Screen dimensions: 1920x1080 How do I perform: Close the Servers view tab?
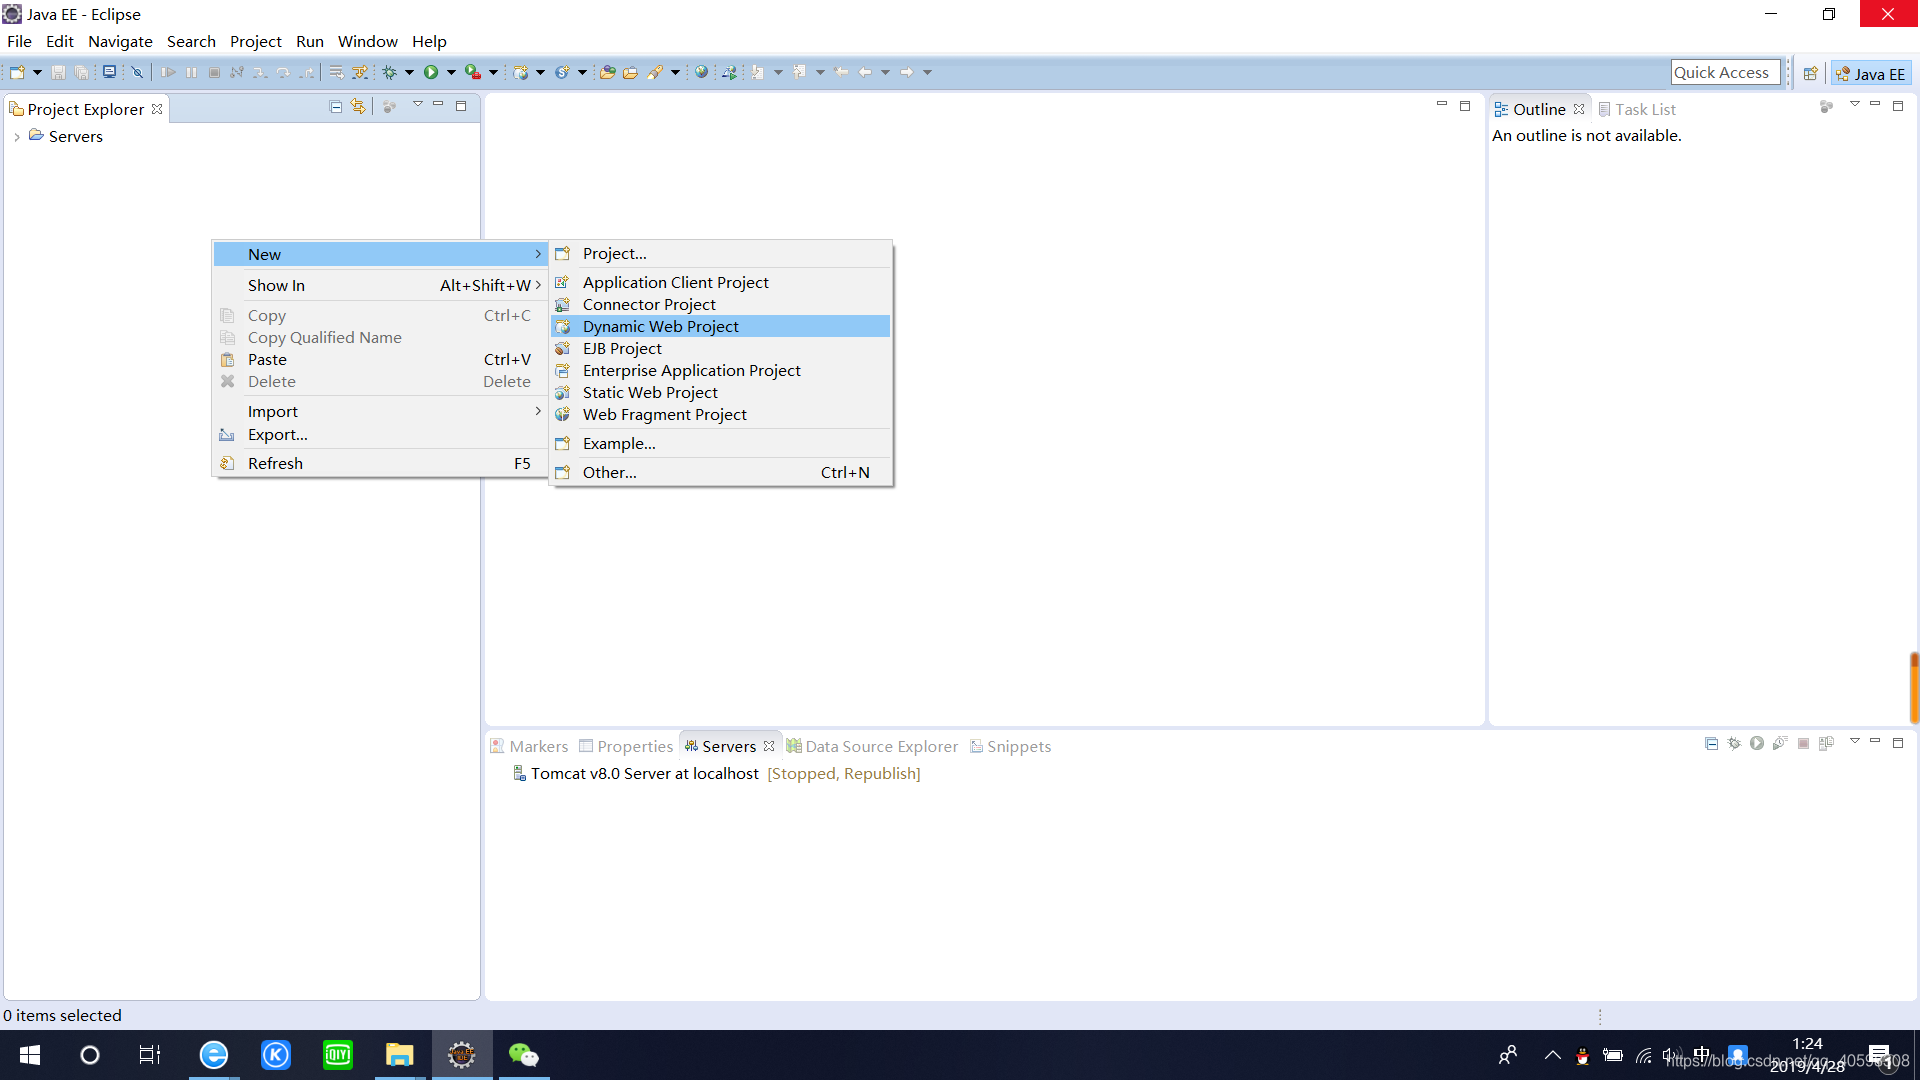769,746
